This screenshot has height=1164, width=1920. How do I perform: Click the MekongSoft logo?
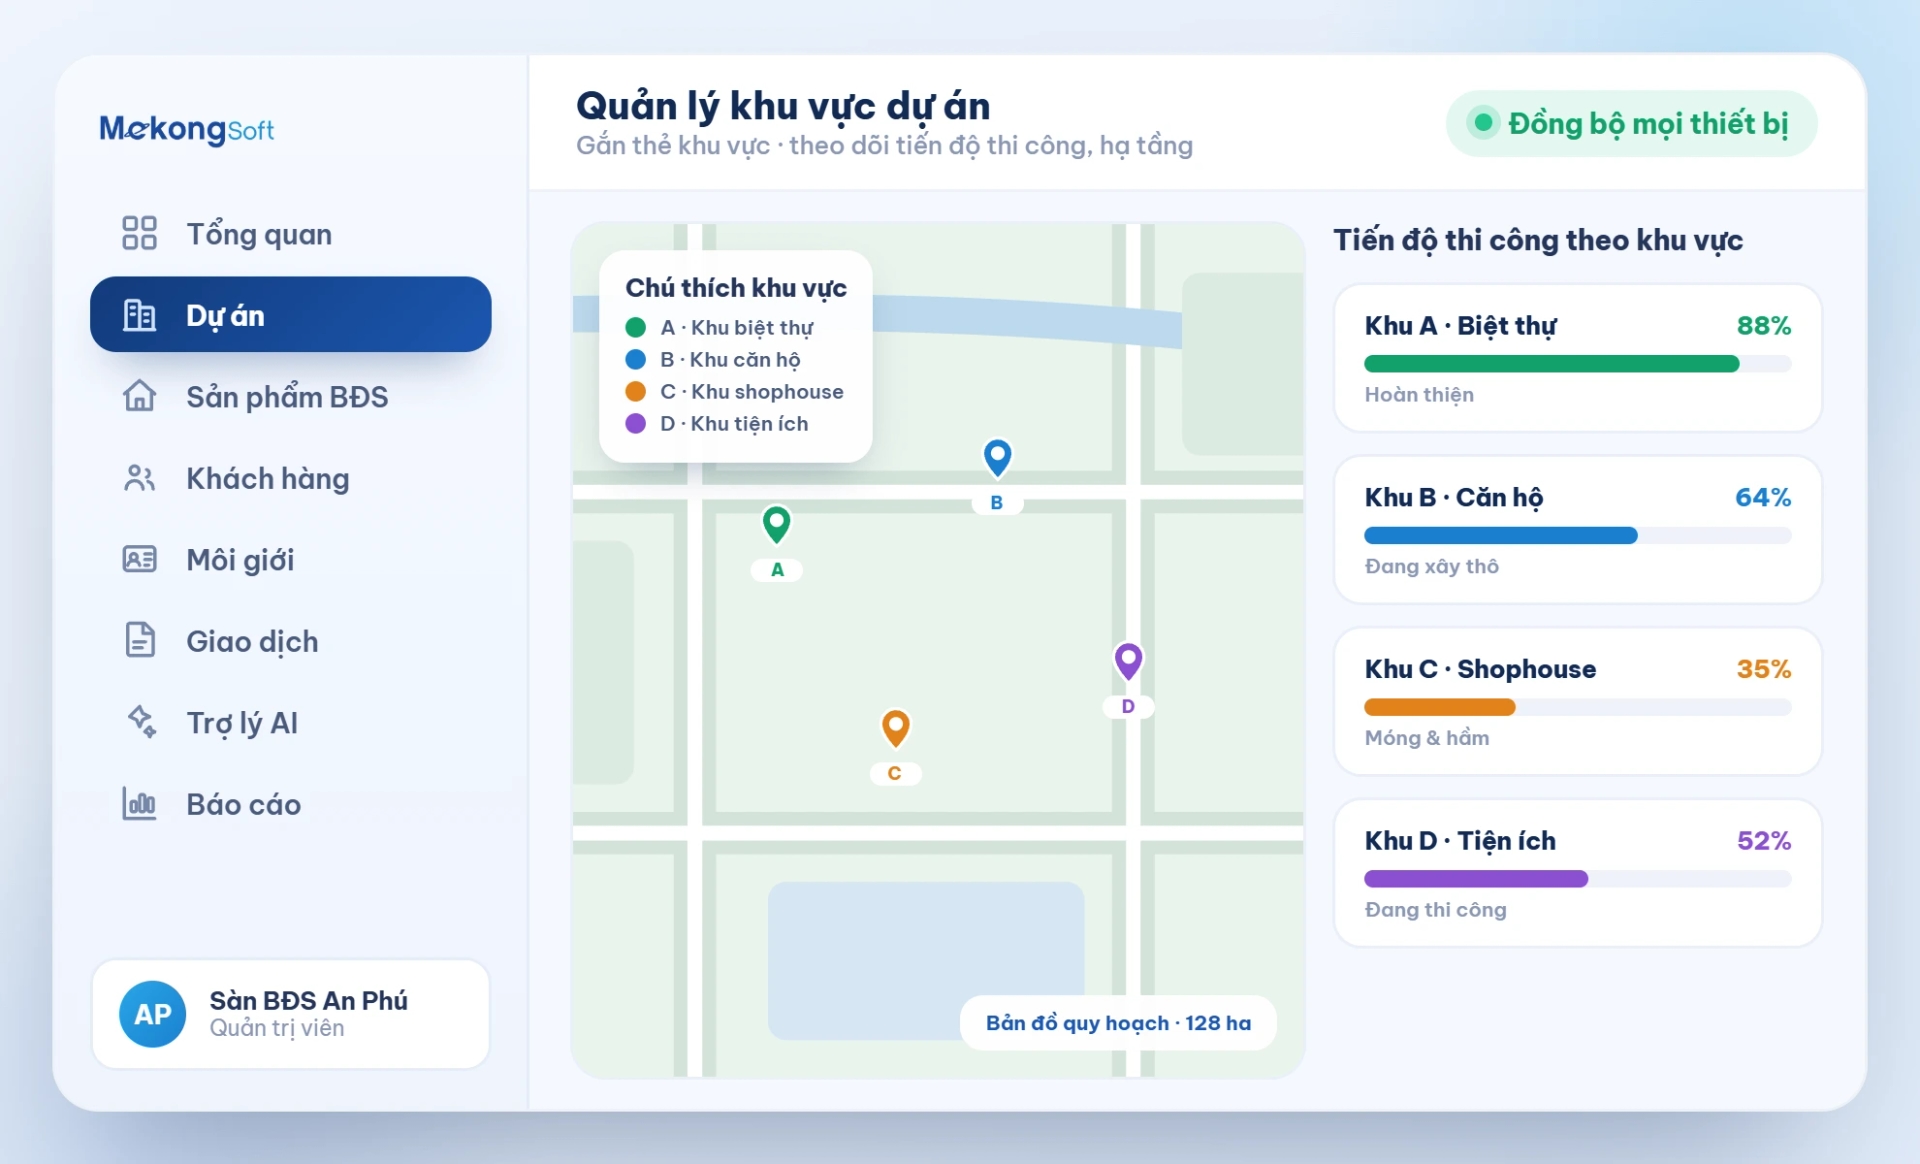(186, 129)
